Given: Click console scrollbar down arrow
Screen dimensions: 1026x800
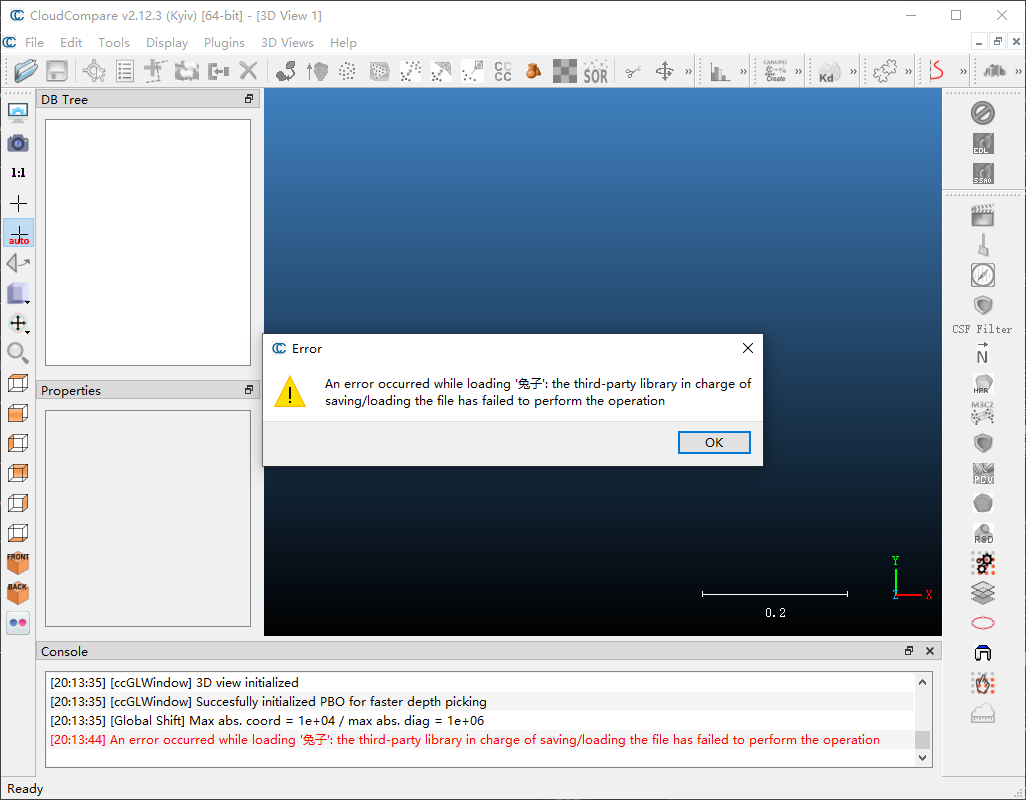Looking at the screenshot, I should [923, 757].
